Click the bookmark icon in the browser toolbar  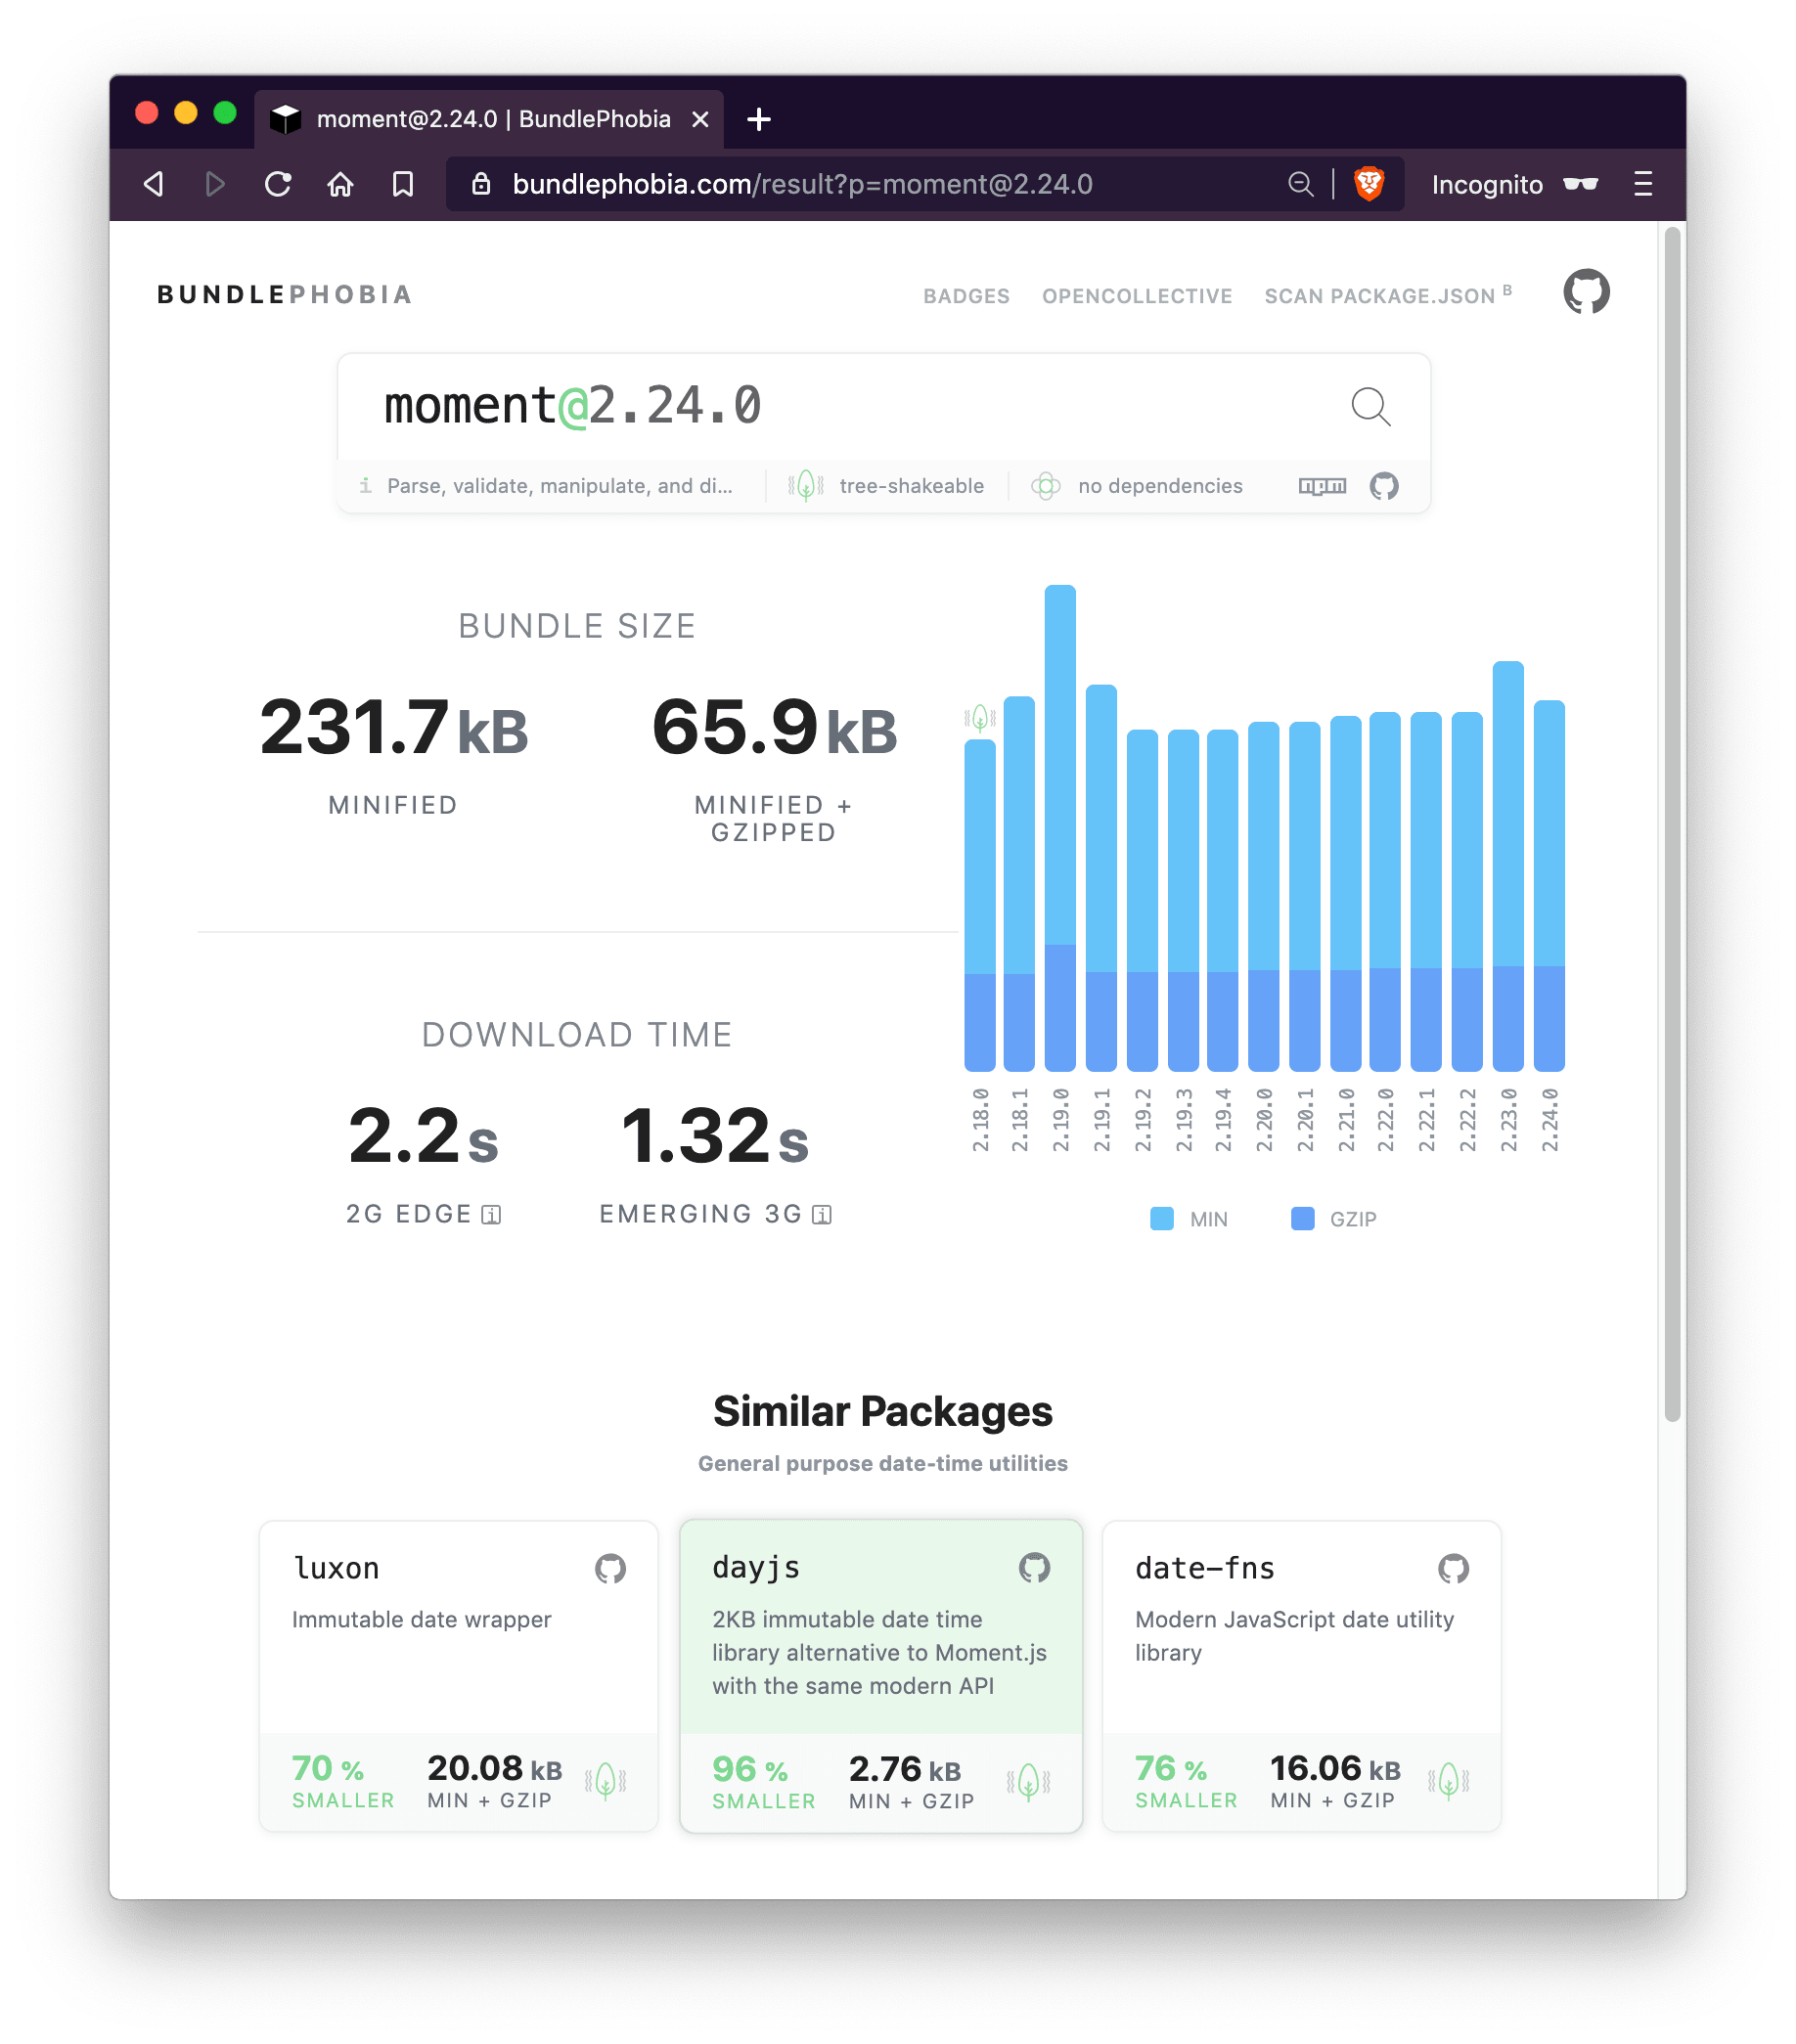click(403, 183)
